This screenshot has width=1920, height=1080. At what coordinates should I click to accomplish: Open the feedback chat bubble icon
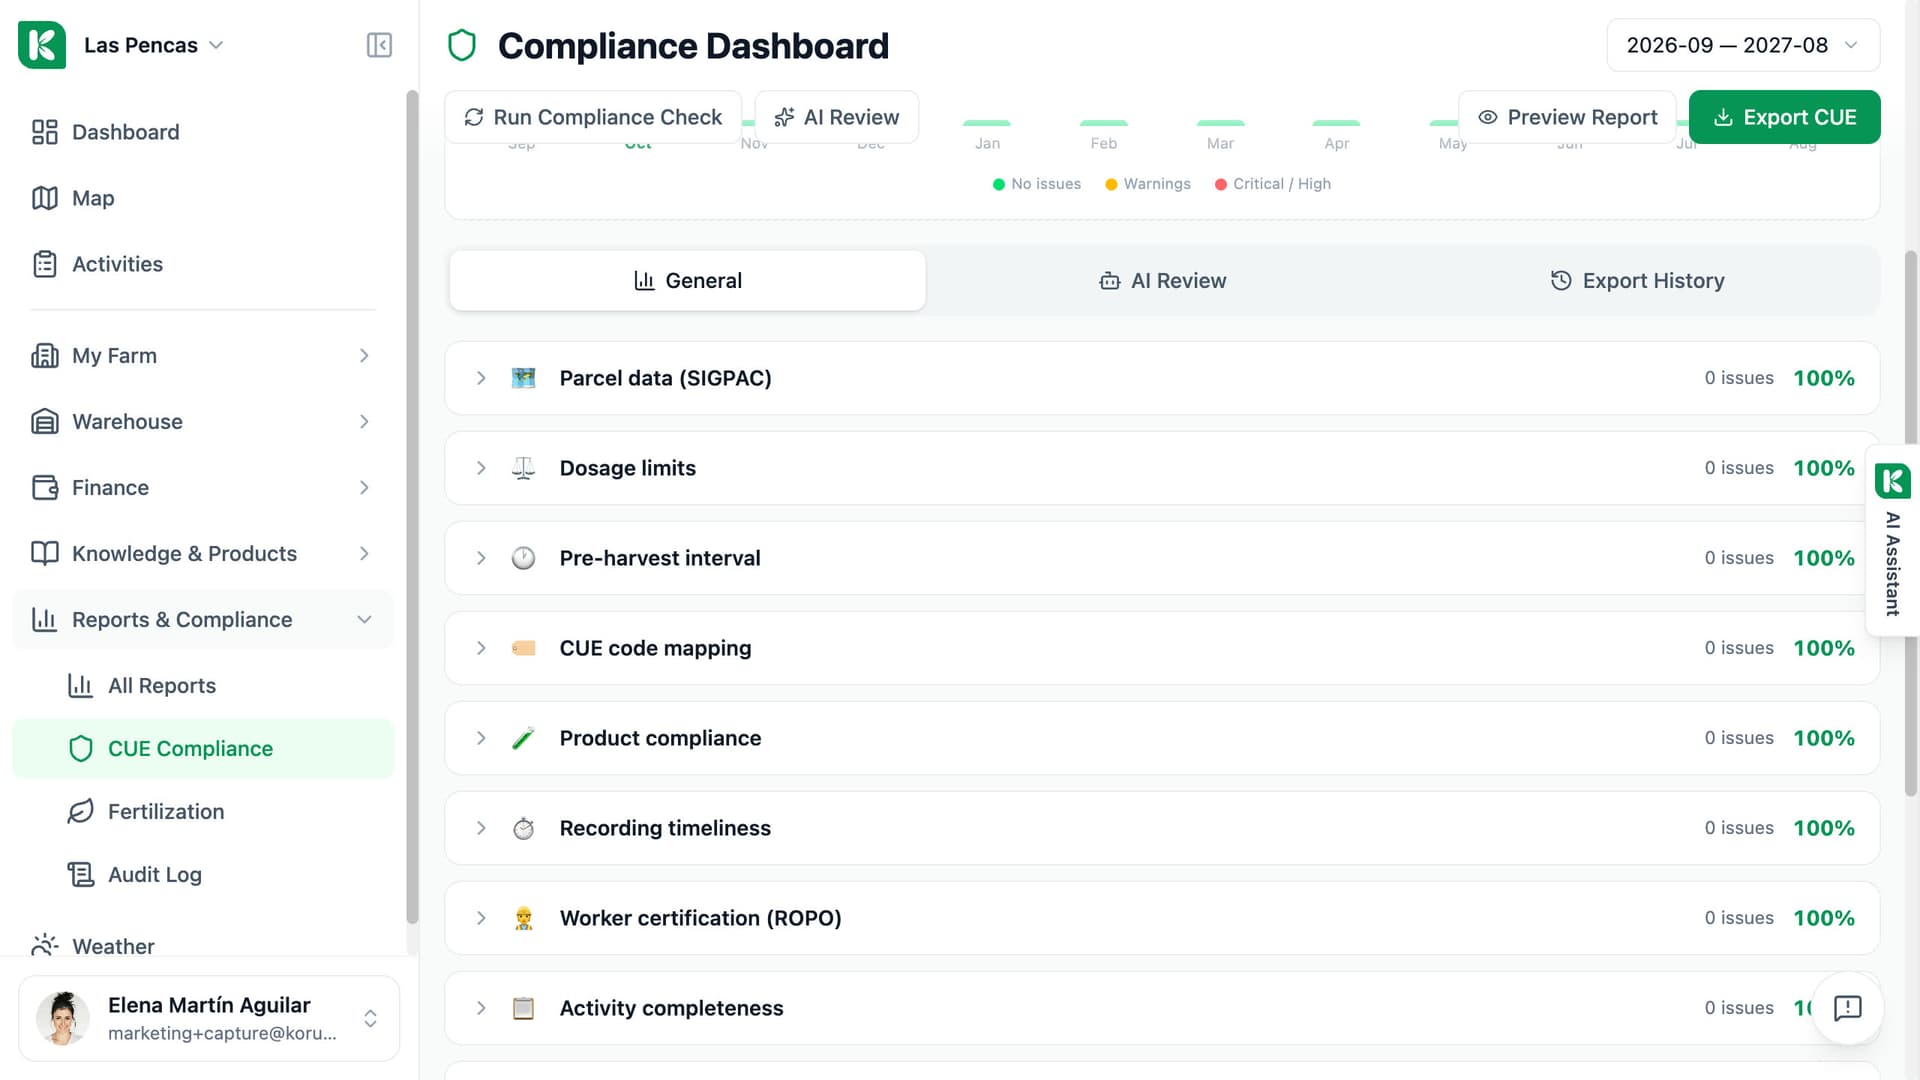(1847, 1008)
